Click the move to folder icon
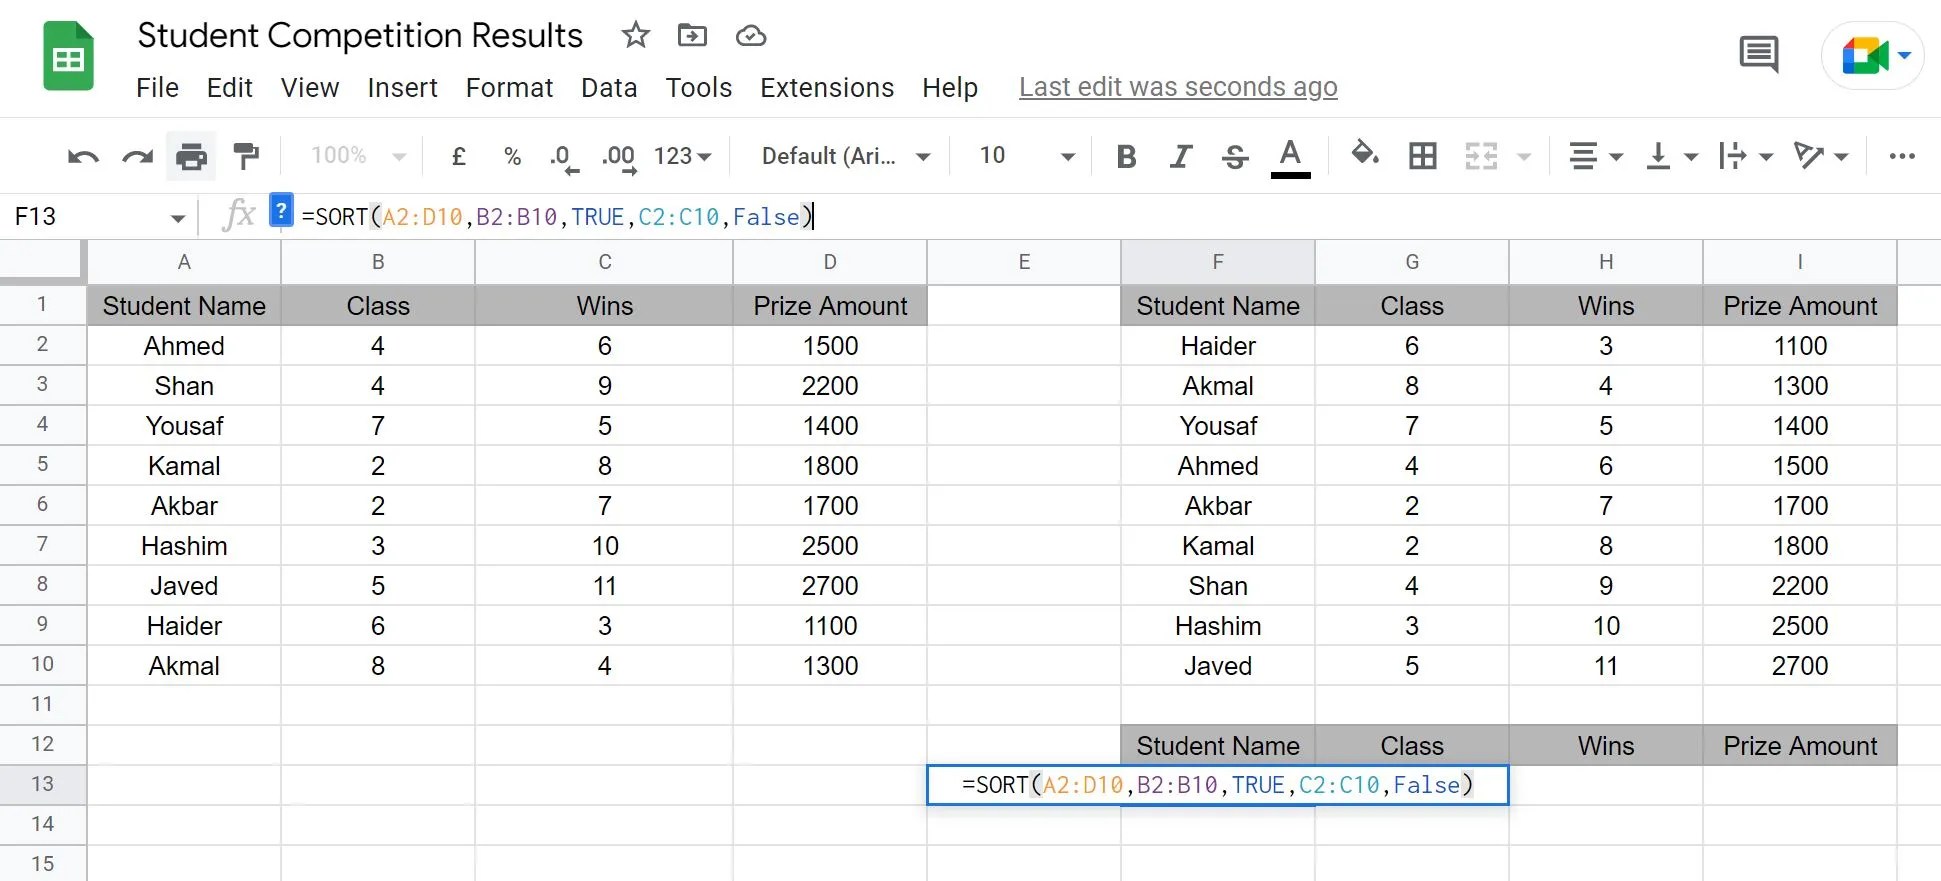 coord(692,36)
